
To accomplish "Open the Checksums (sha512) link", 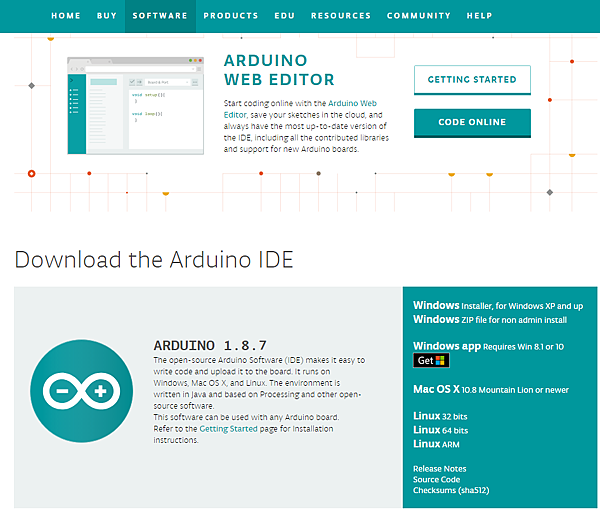I will pos(451,490).
